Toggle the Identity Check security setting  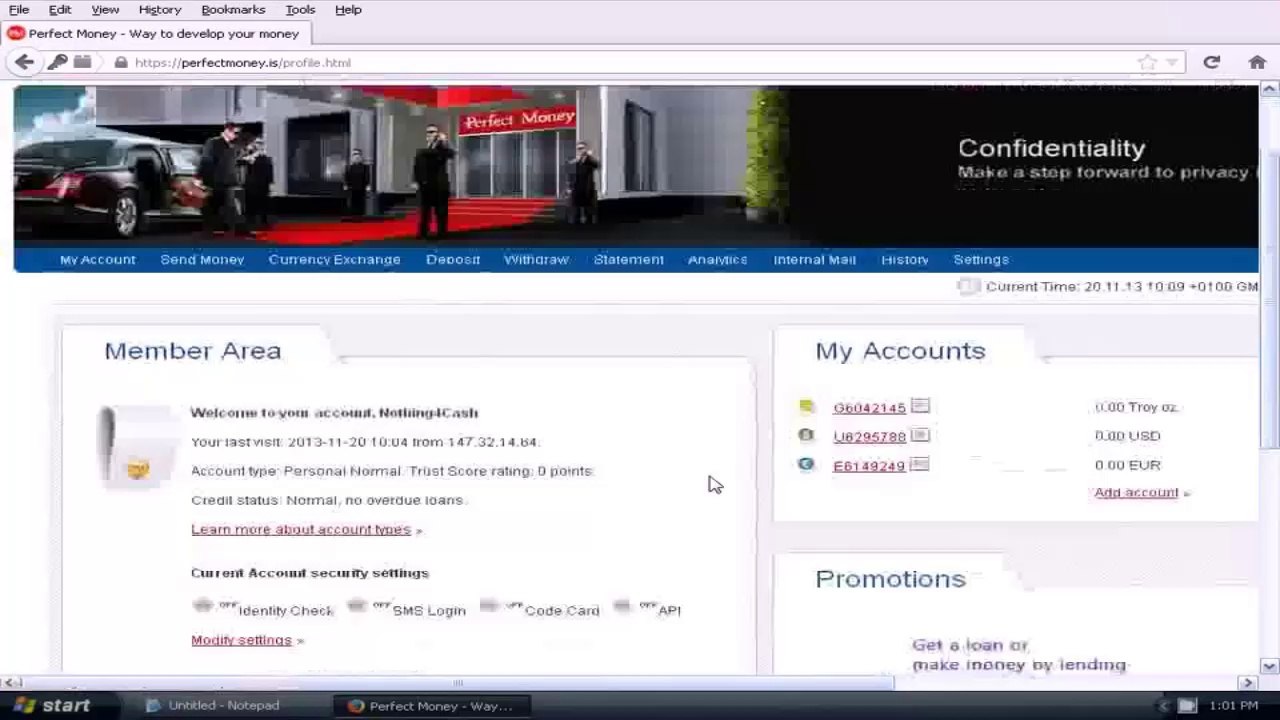click(x=203, y=606)
